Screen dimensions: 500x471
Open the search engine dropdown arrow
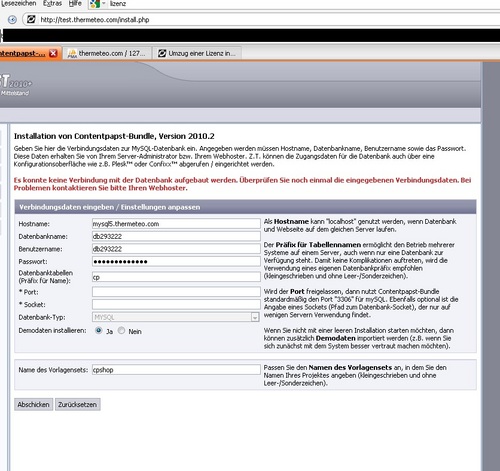tap(103, 4)
